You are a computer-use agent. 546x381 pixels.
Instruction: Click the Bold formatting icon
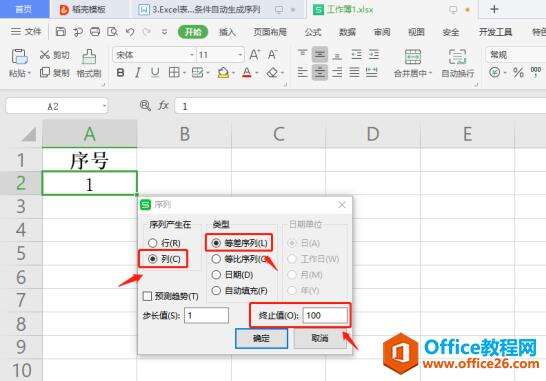tap(120, 72)
